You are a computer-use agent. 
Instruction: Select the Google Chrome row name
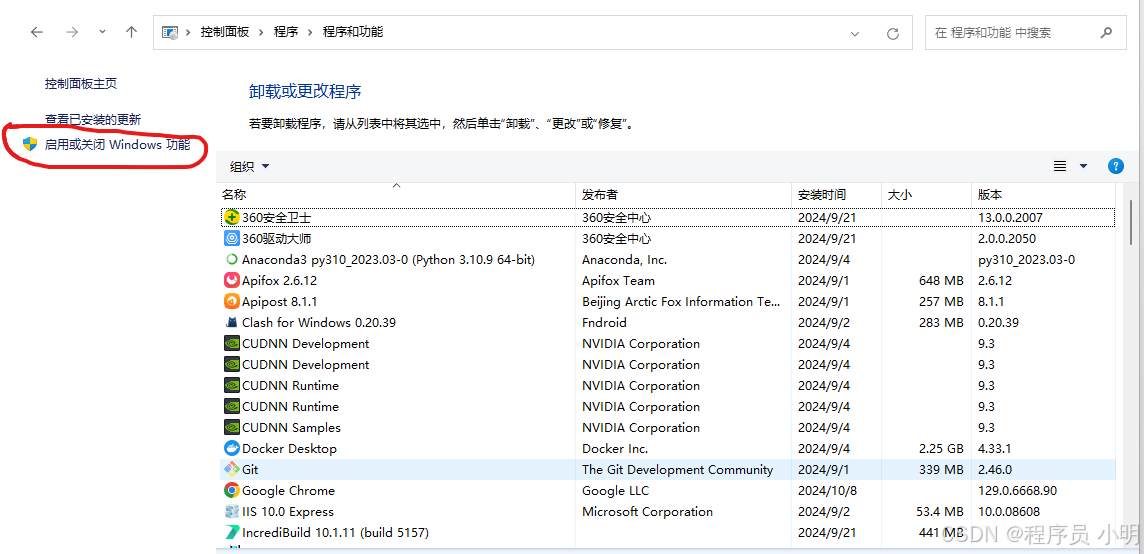pyautogui.click(x=288, y=490)
